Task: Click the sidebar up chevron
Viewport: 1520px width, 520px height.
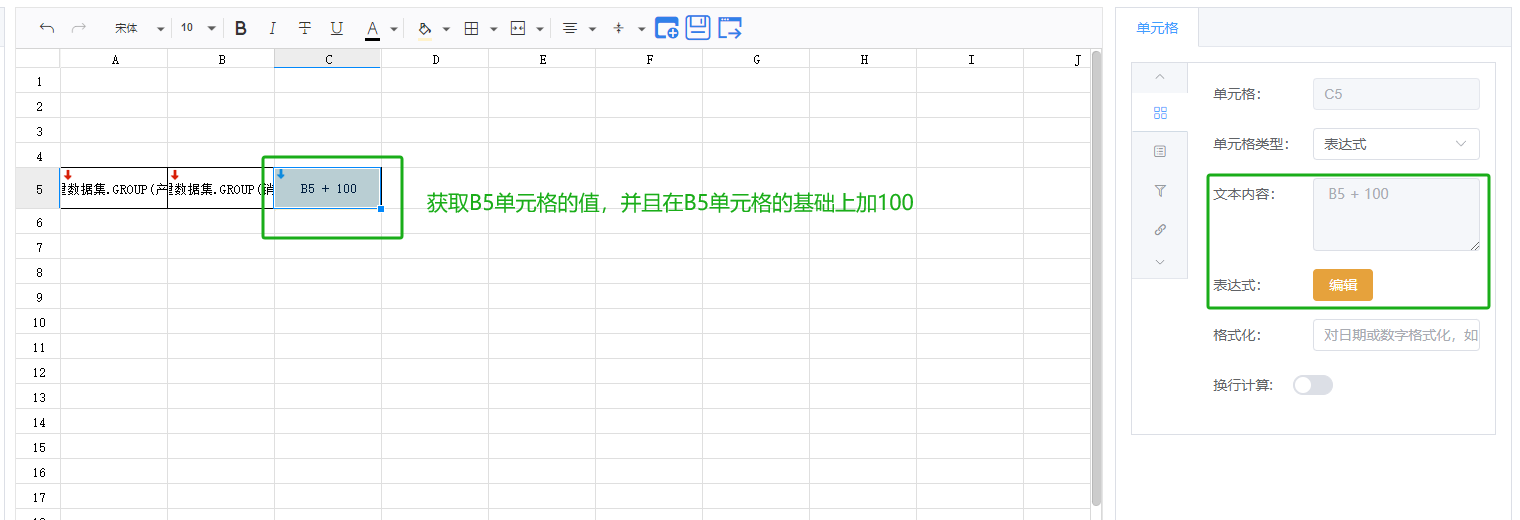Action: (1160, 76)
